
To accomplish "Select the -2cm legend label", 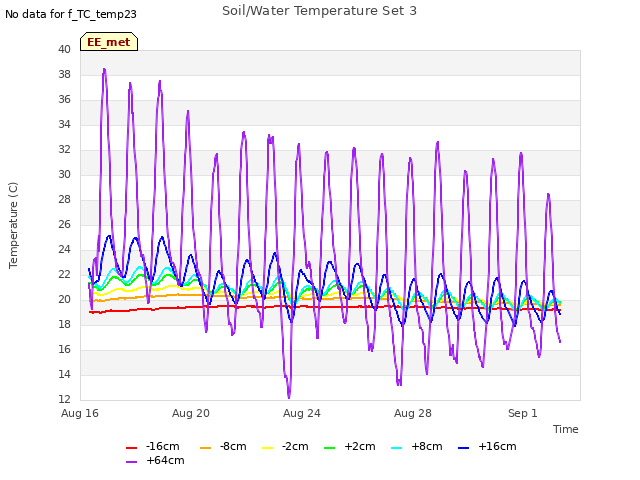I will tap(295, 447).
